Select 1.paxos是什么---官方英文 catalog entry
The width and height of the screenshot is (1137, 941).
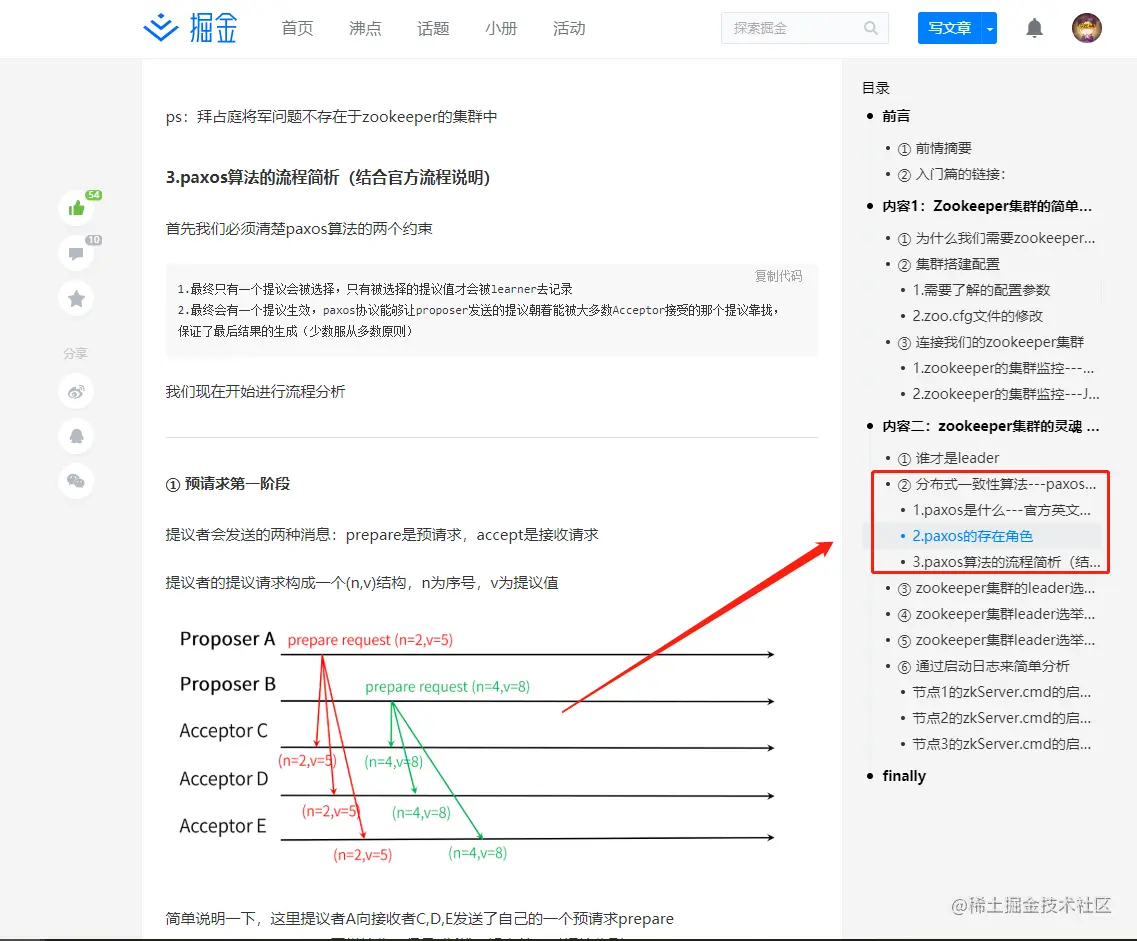[x=1001, y=510]
